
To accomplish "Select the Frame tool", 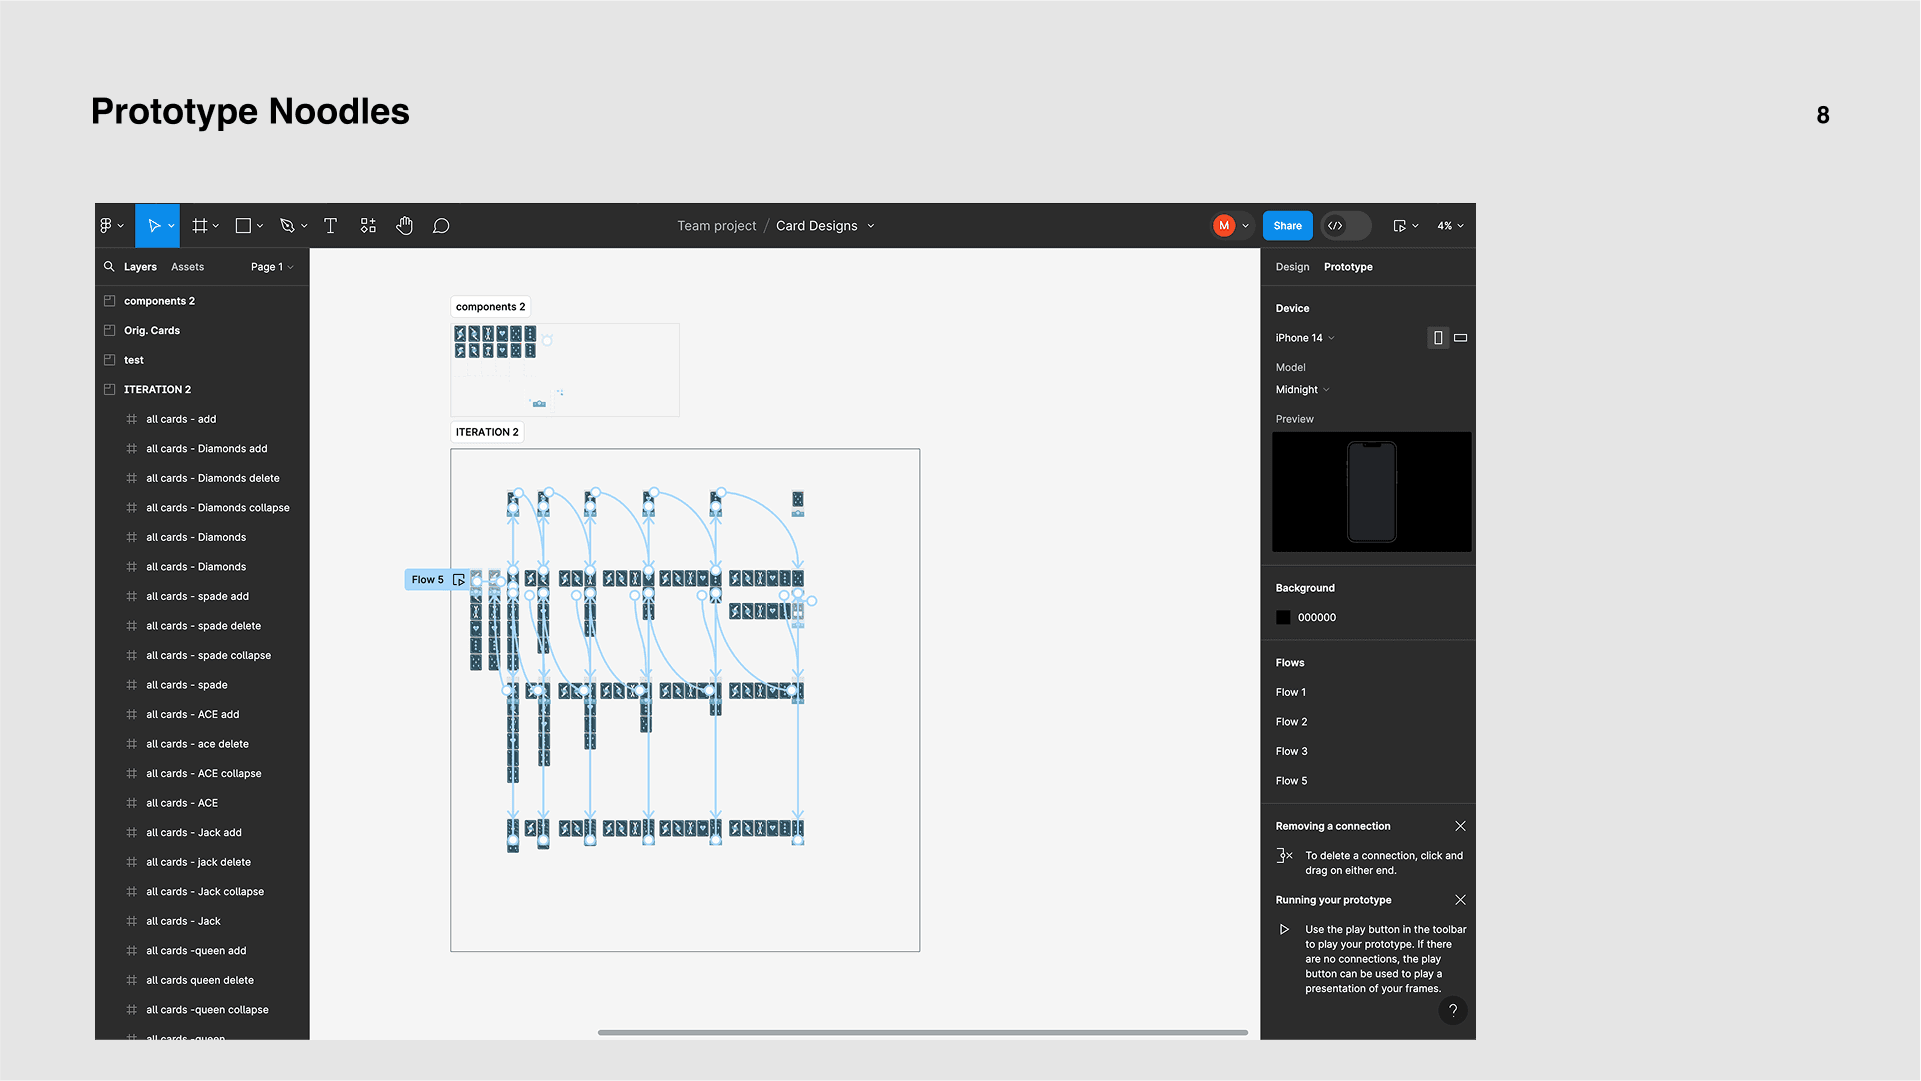I will coord(200,226).
